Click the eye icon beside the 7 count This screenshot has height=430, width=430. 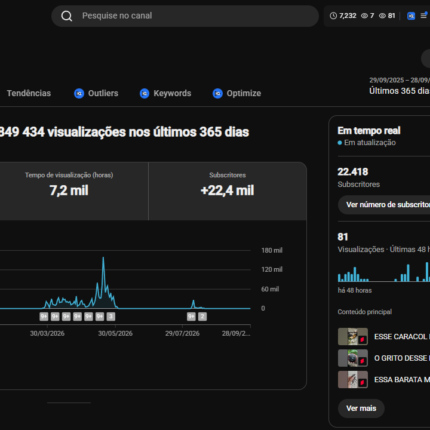(364, 16)
